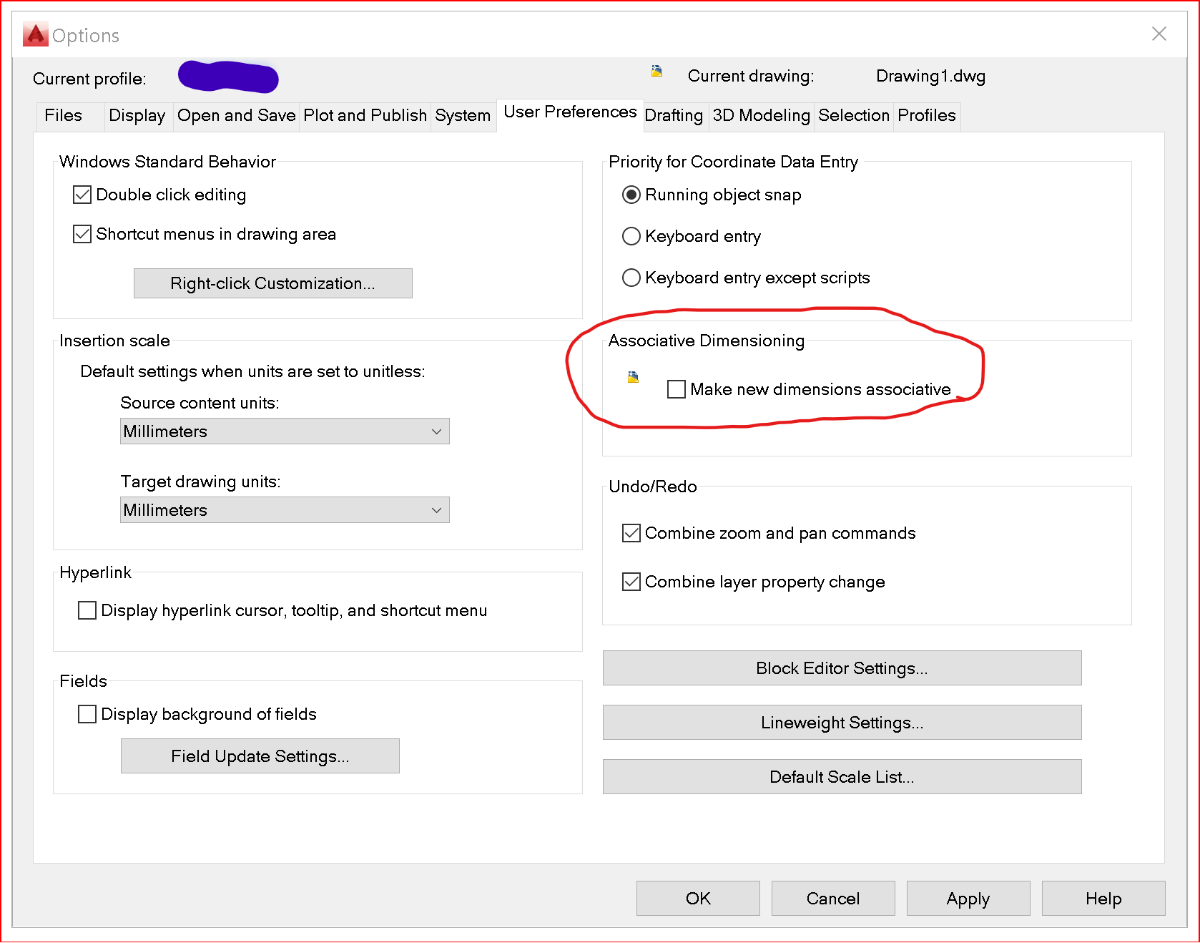
Task: Click the AutoCAD logo in title bar
Action: tap(36, 35)
